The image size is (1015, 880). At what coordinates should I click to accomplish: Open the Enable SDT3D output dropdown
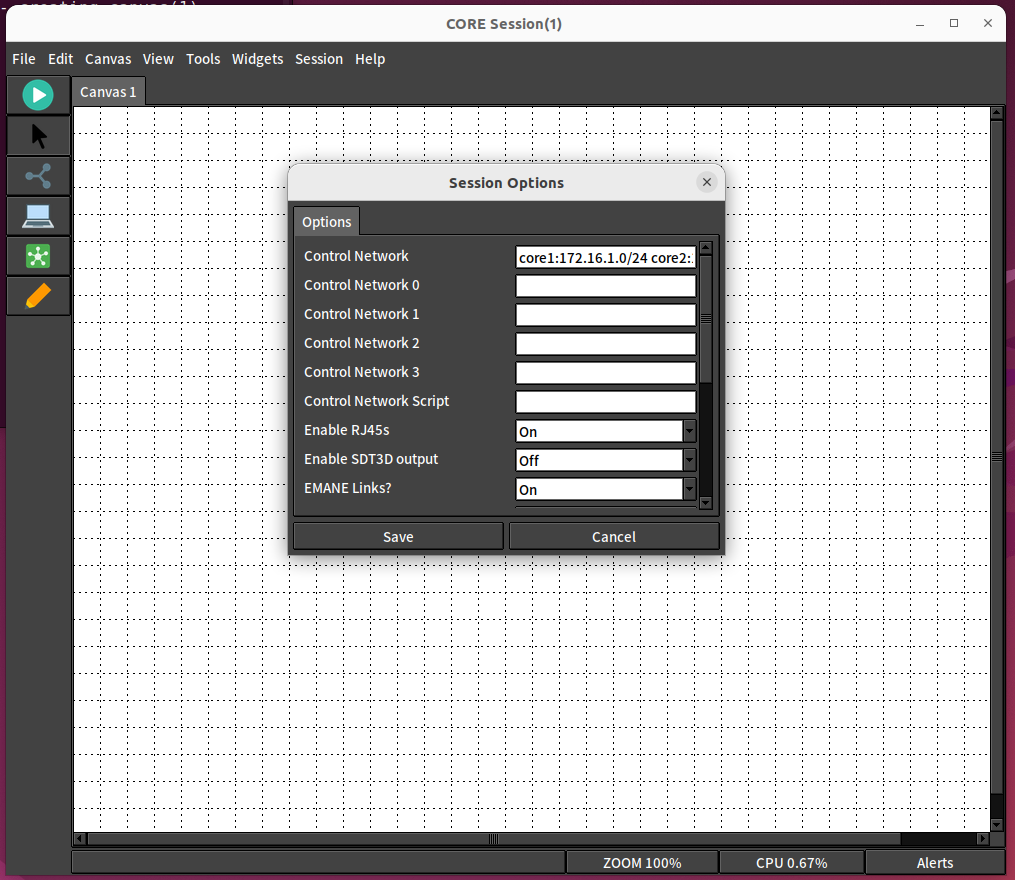(689, 460)
